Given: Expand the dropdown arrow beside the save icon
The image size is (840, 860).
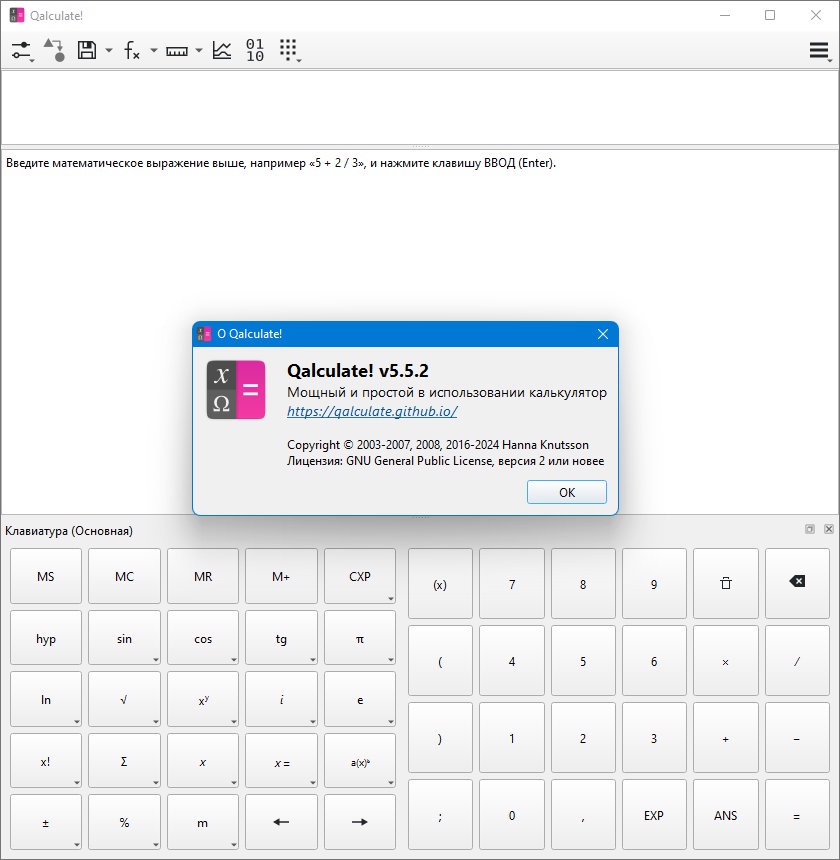Looking at the screenshot, I should (109, 50).
